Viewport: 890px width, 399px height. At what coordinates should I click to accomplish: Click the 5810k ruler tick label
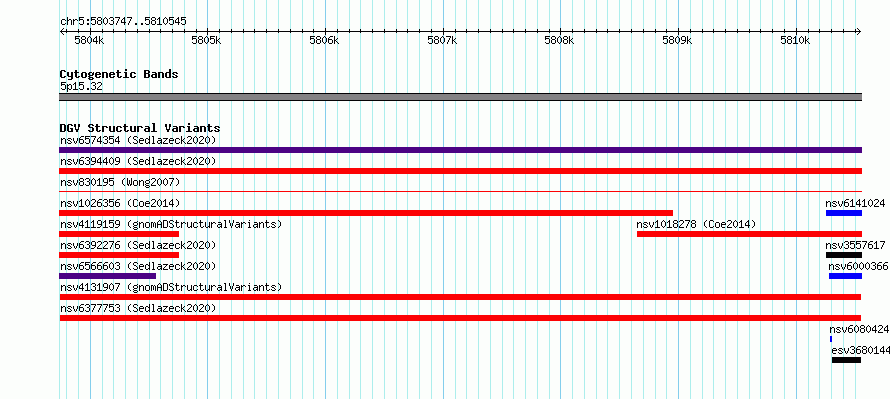pos(795,41)
